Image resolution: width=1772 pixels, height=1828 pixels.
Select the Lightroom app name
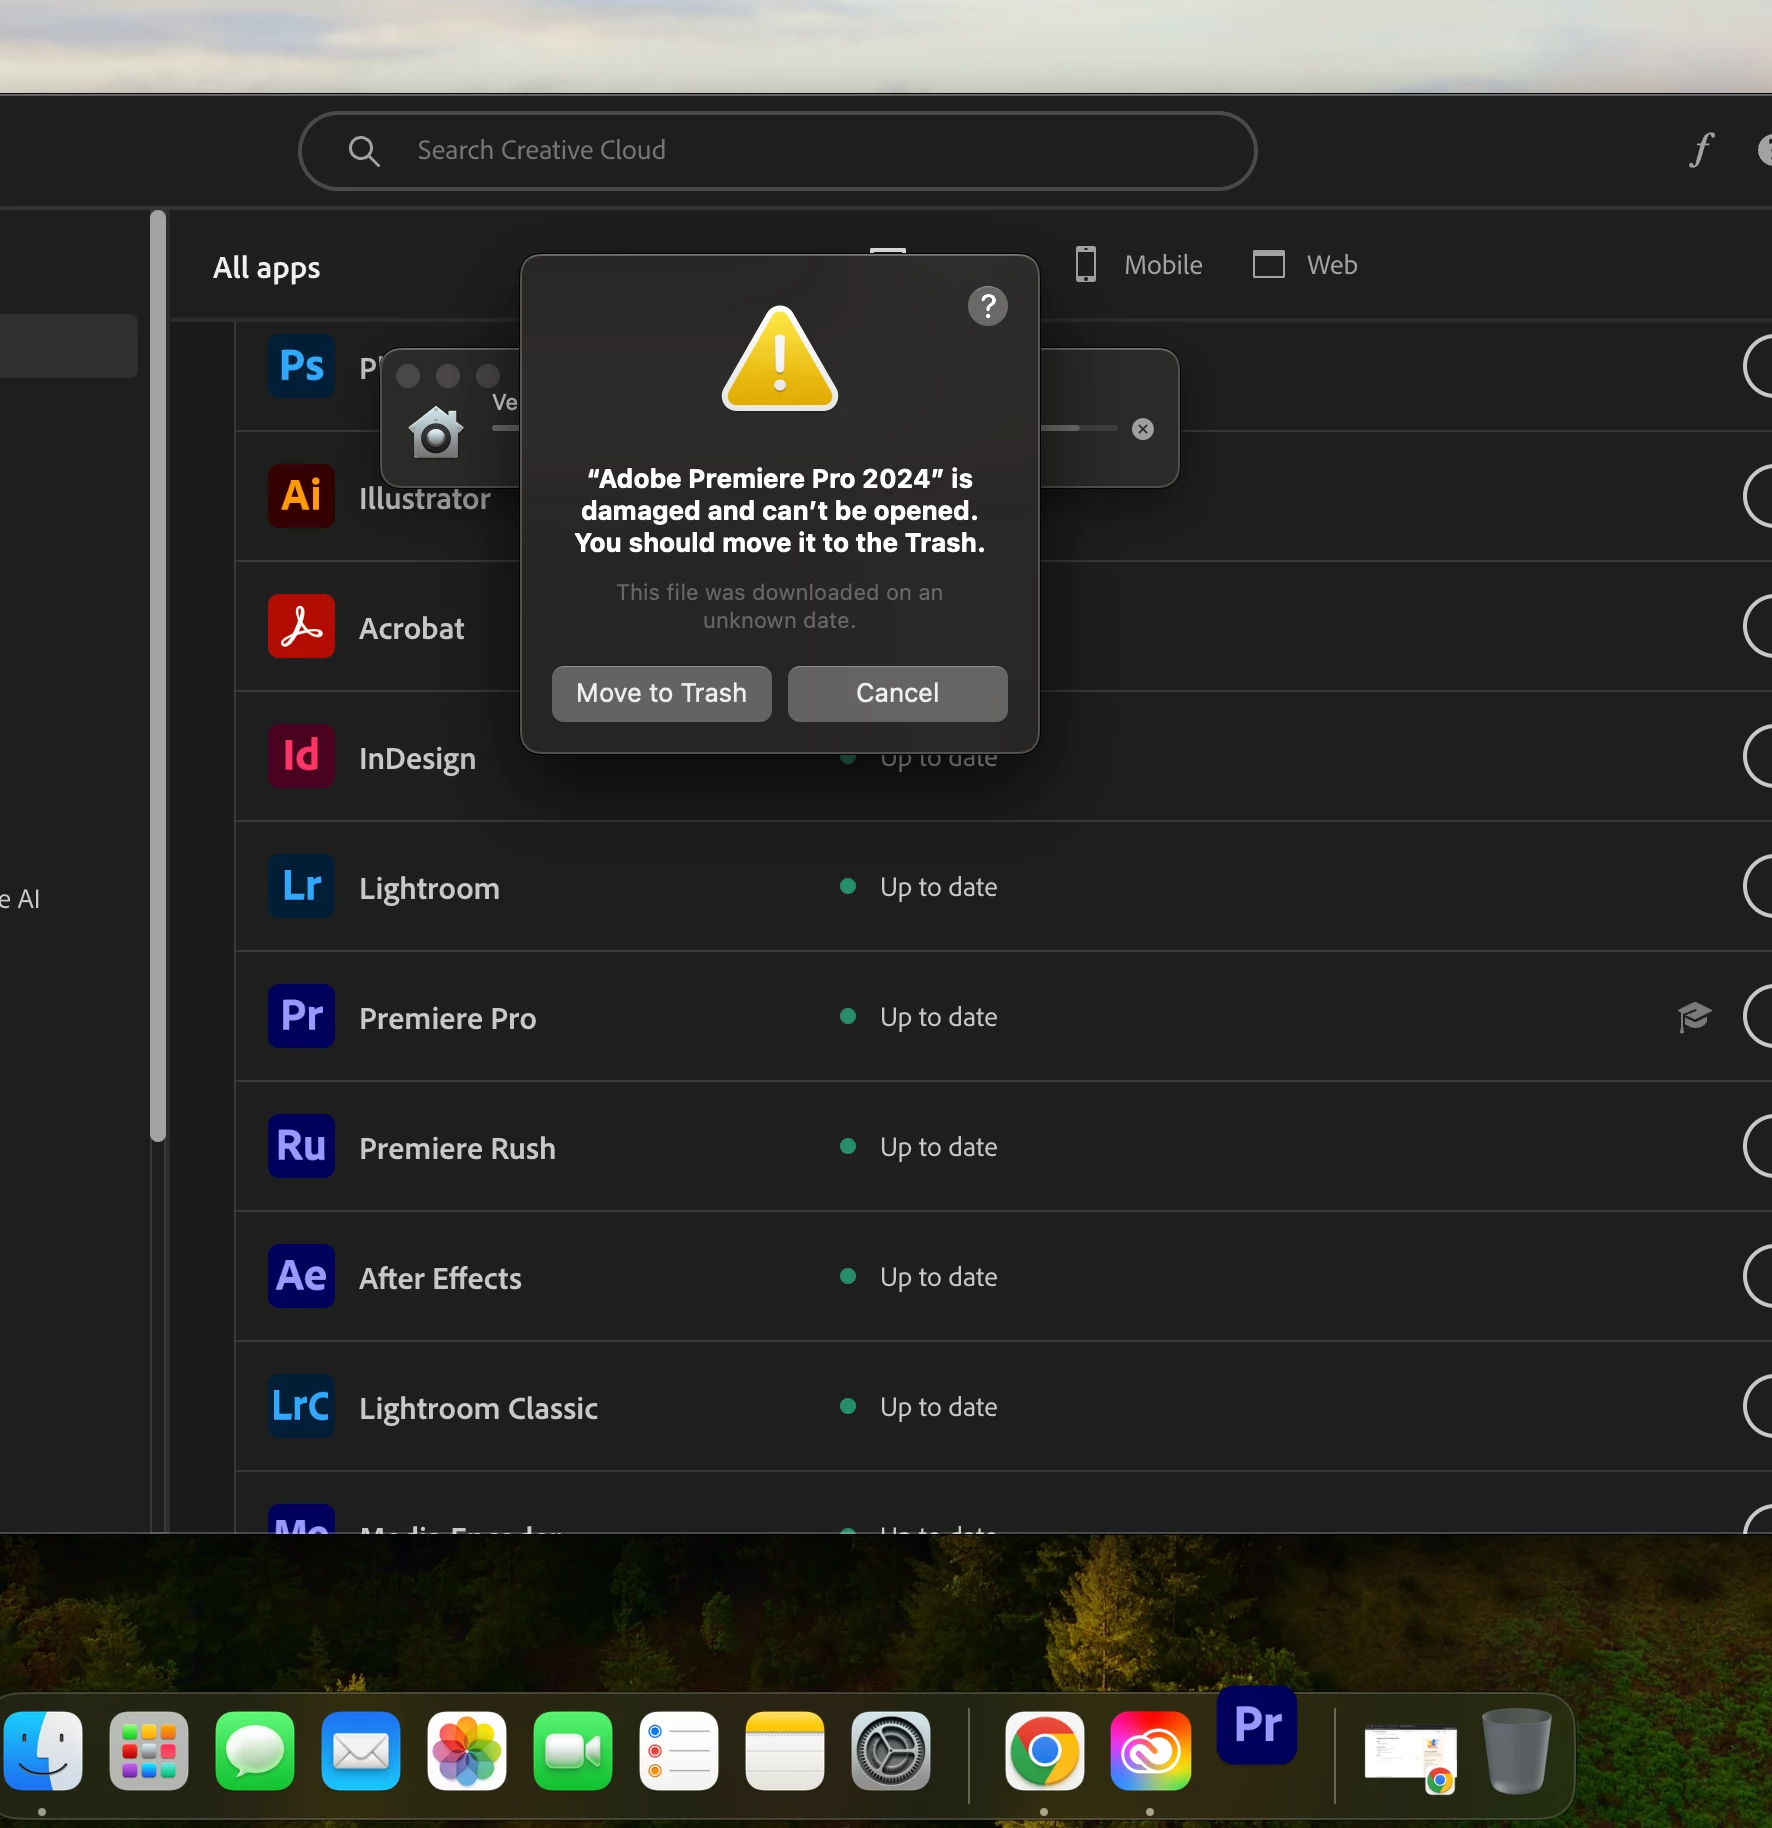click(x=429, y=889)
